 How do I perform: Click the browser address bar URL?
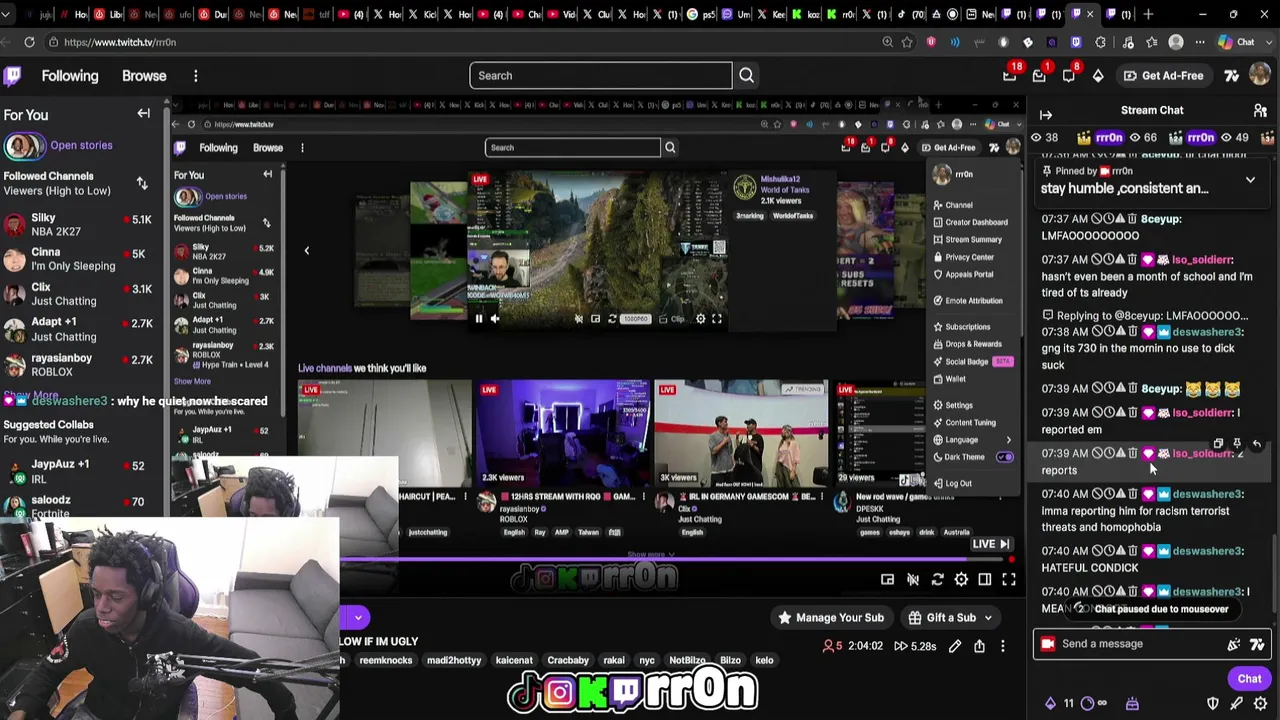click(120, 42)
